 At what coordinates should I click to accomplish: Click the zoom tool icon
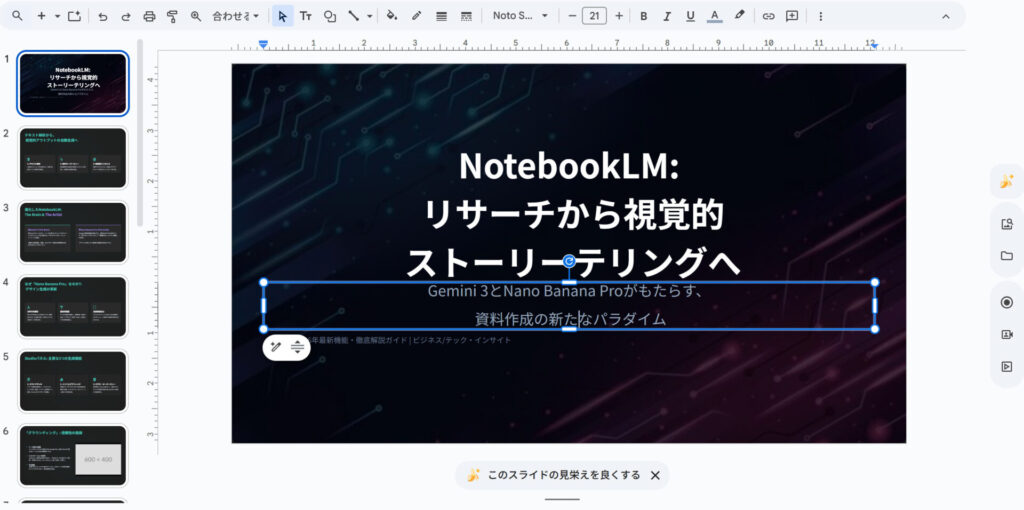point(195,16)
